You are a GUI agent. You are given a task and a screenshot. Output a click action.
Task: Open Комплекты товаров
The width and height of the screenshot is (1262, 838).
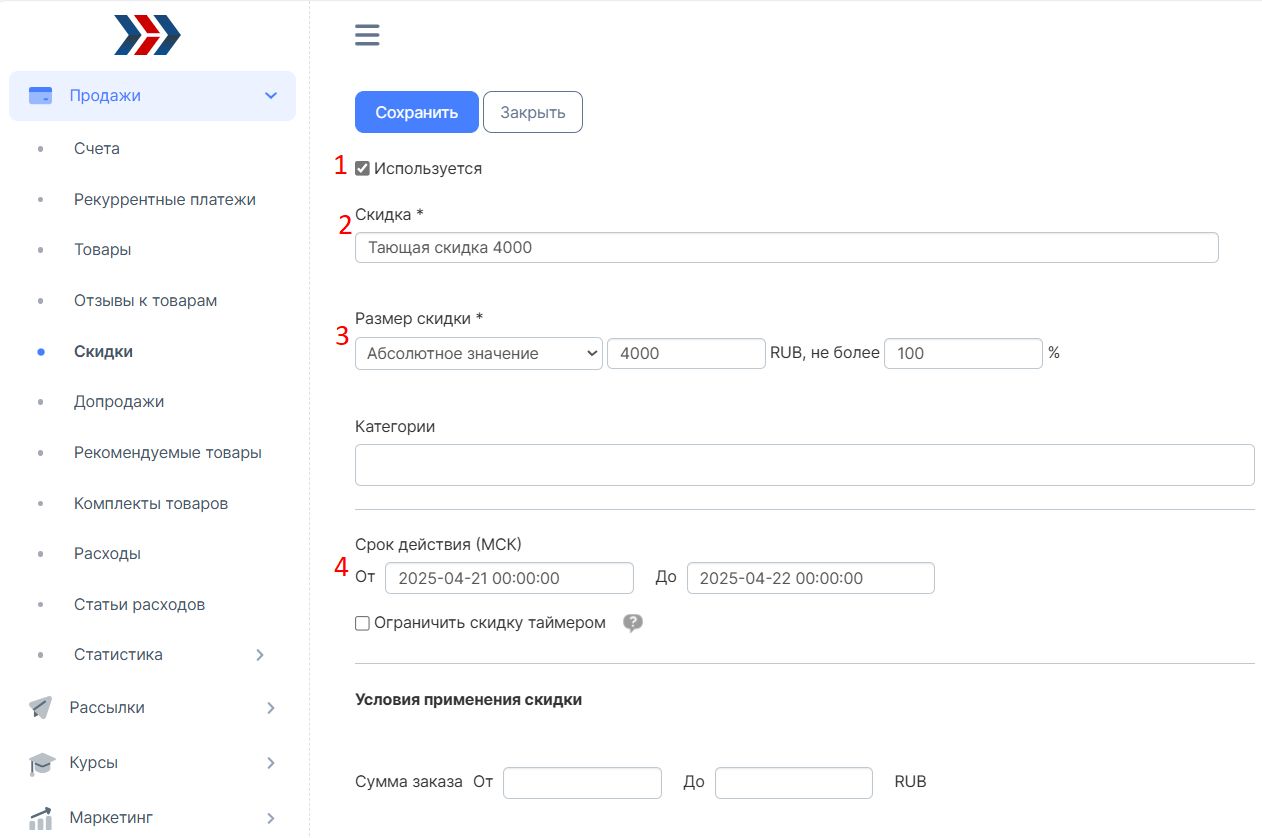click(151, 503)
